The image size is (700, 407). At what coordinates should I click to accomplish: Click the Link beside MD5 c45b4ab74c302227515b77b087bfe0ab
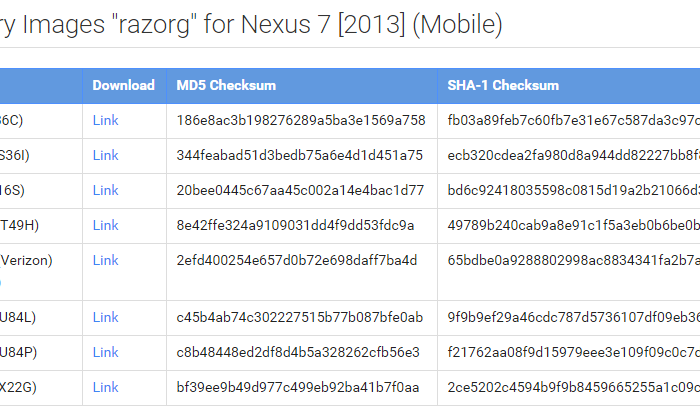tap(105, 317)
